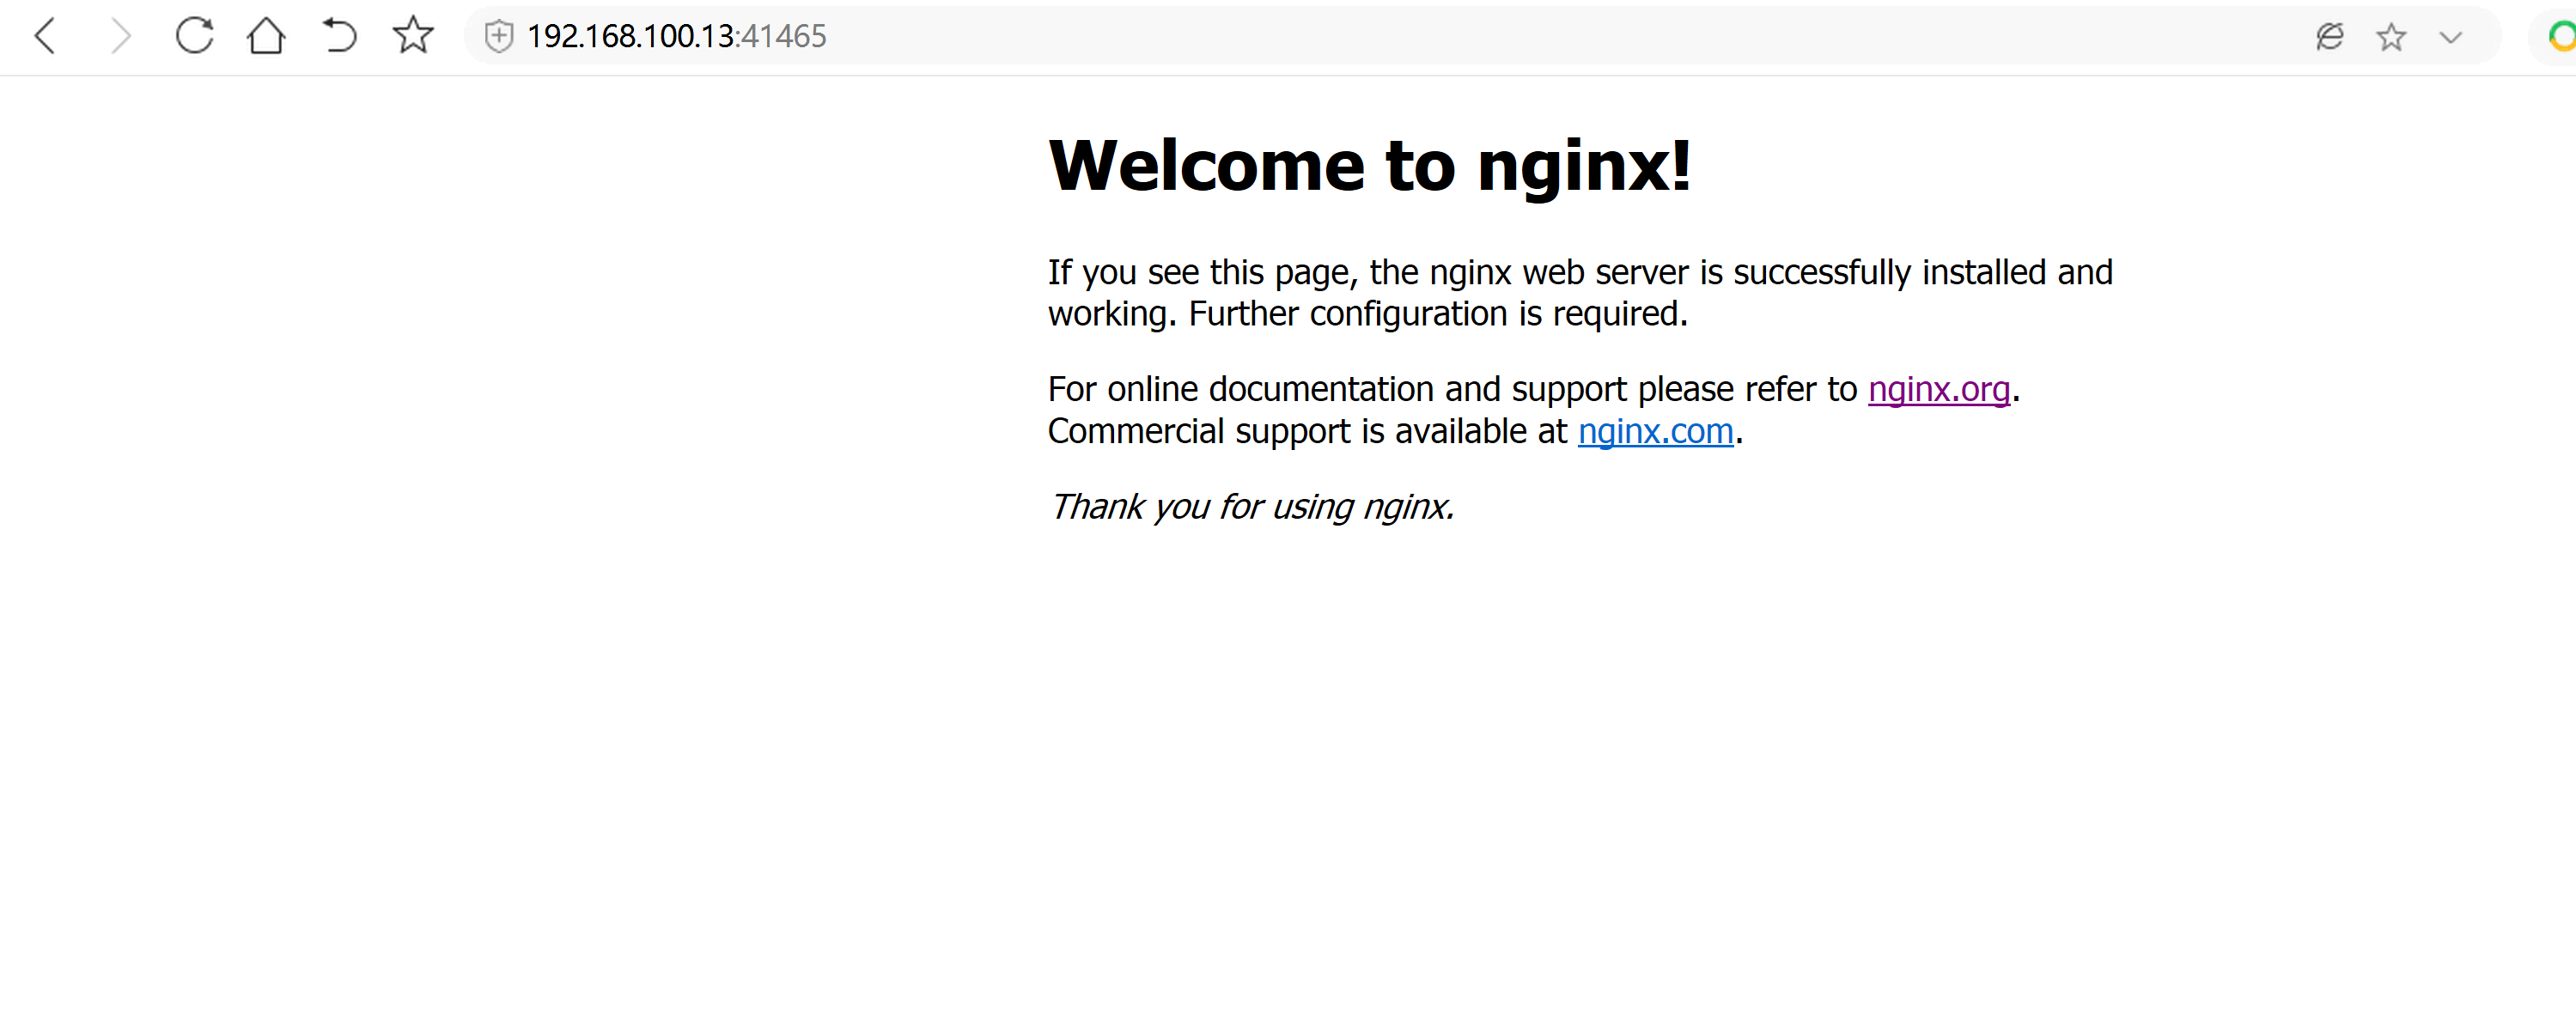Click the 'Commercial support is available at' text
The image size is (2576, 1028).
point(1307,431)
